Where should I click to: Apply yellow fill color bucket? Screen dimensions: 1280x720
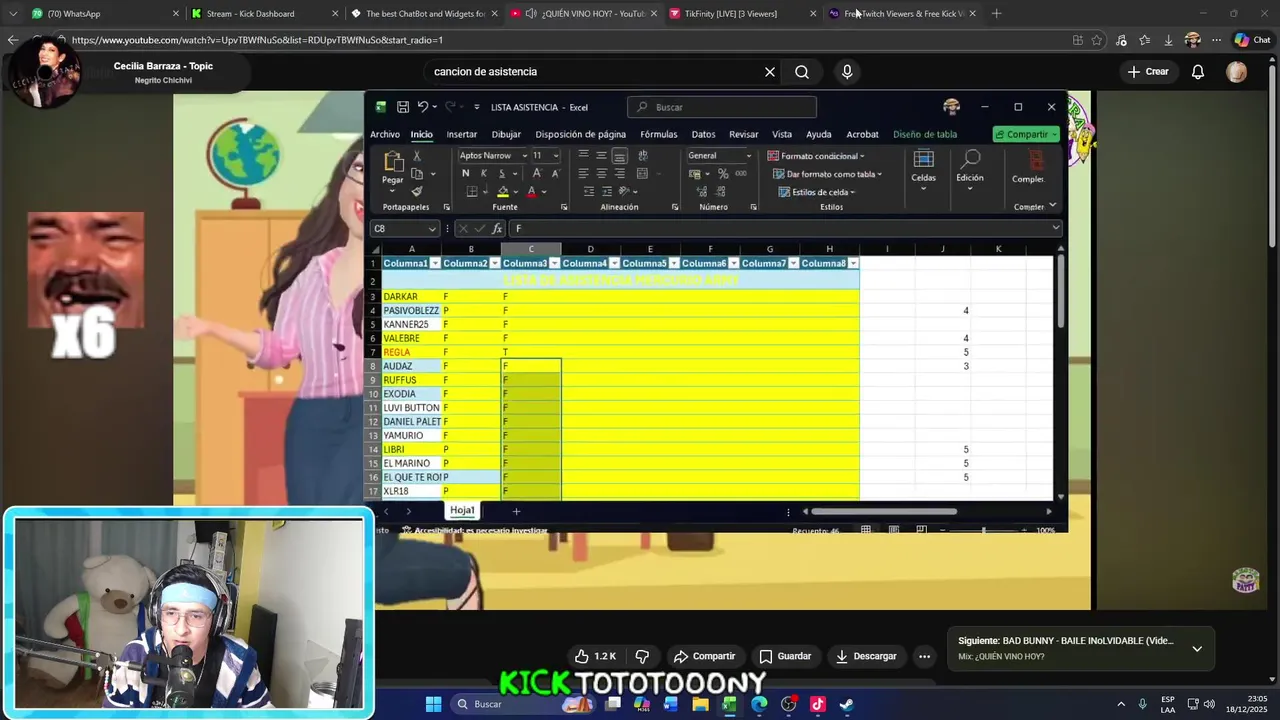click(x=503, y=191)
